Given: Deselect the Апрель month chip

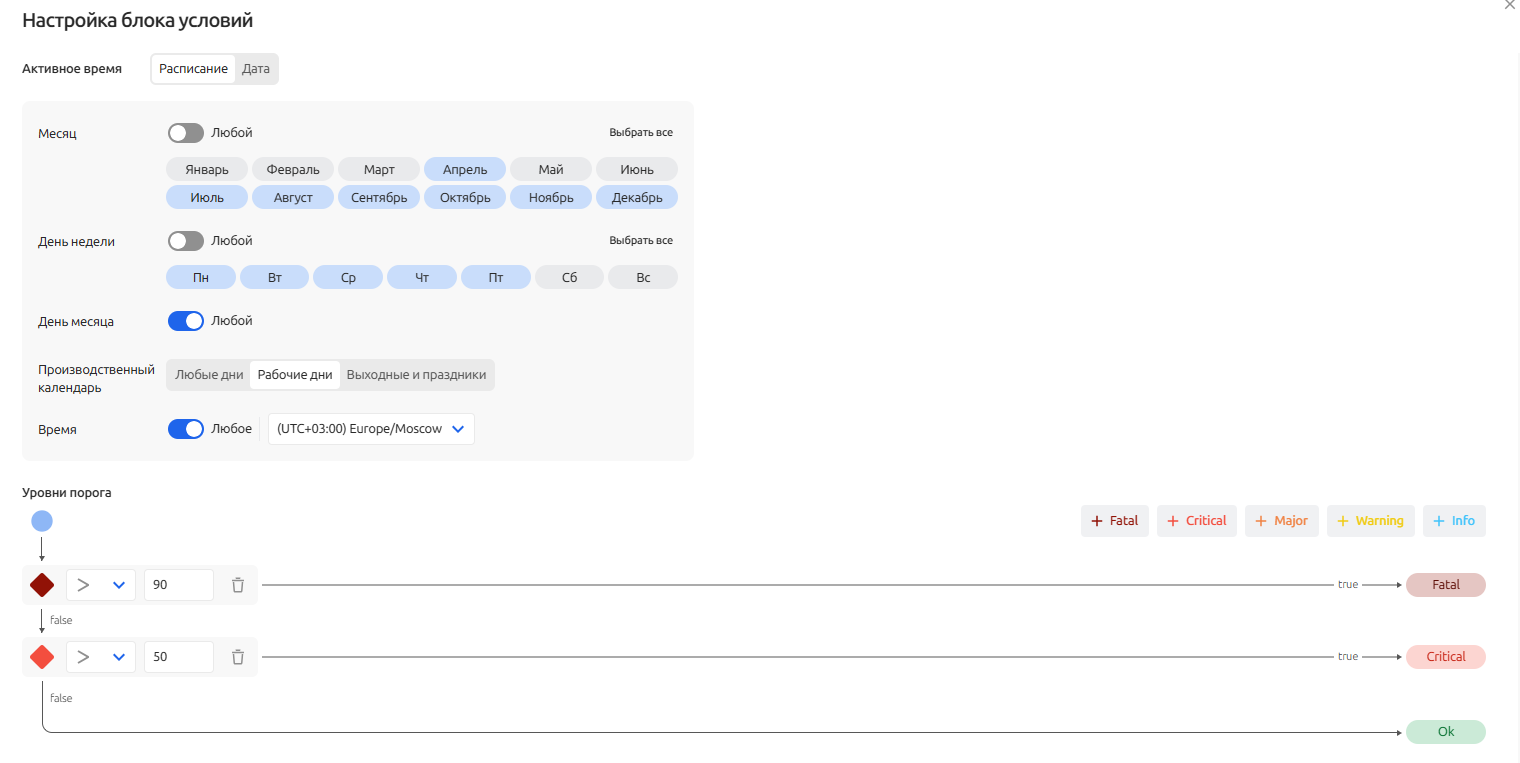Looking at the screenshot, I should pos(465,169).
